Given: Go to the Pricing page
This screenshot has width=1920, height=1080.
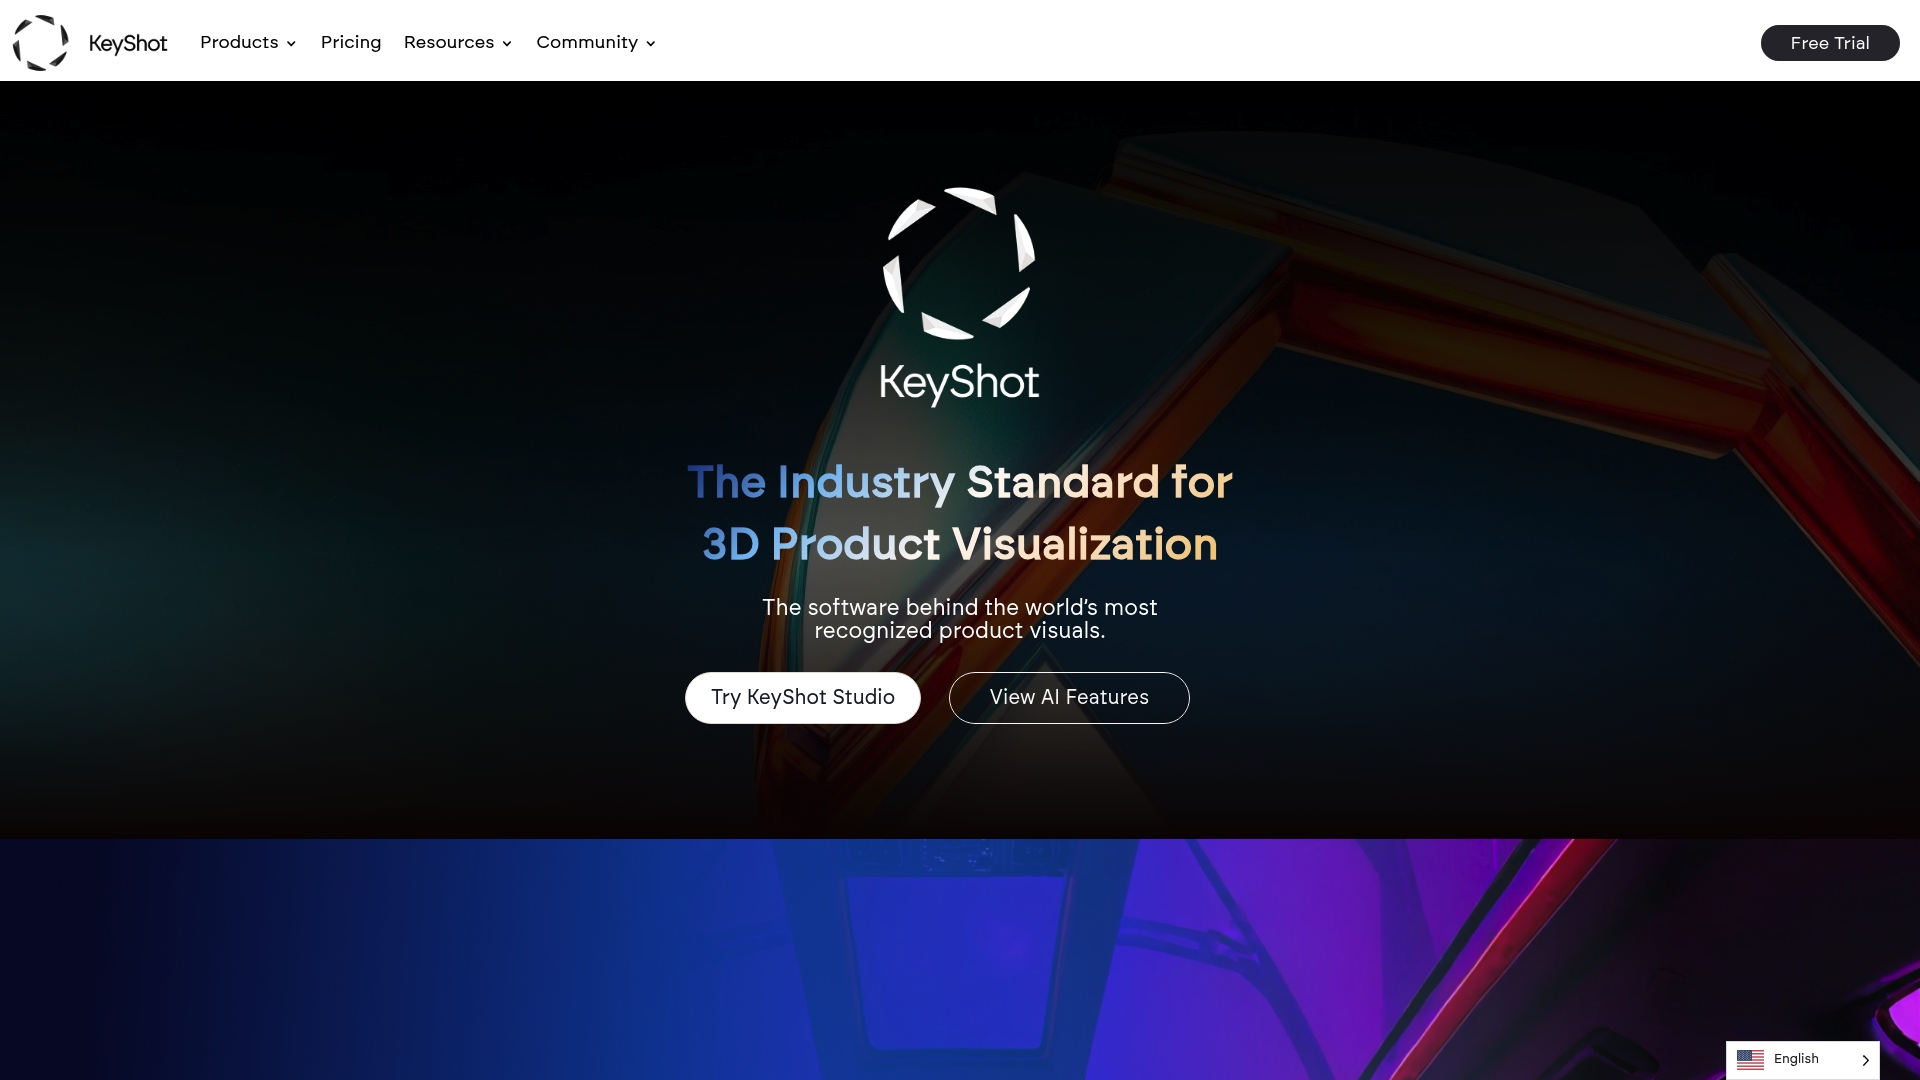Looking at the screenshot, I should 351,42.
